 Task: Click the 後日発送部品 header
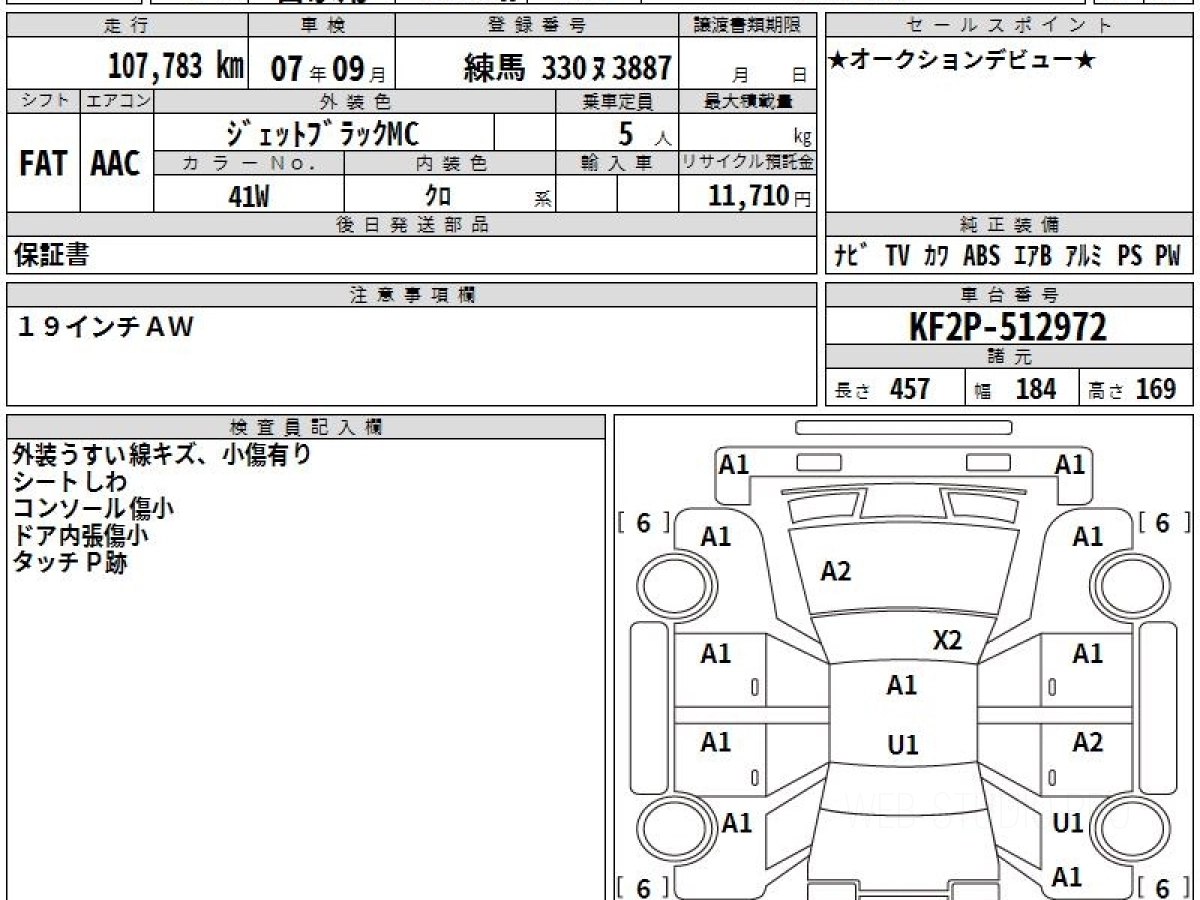pos(412,225)
